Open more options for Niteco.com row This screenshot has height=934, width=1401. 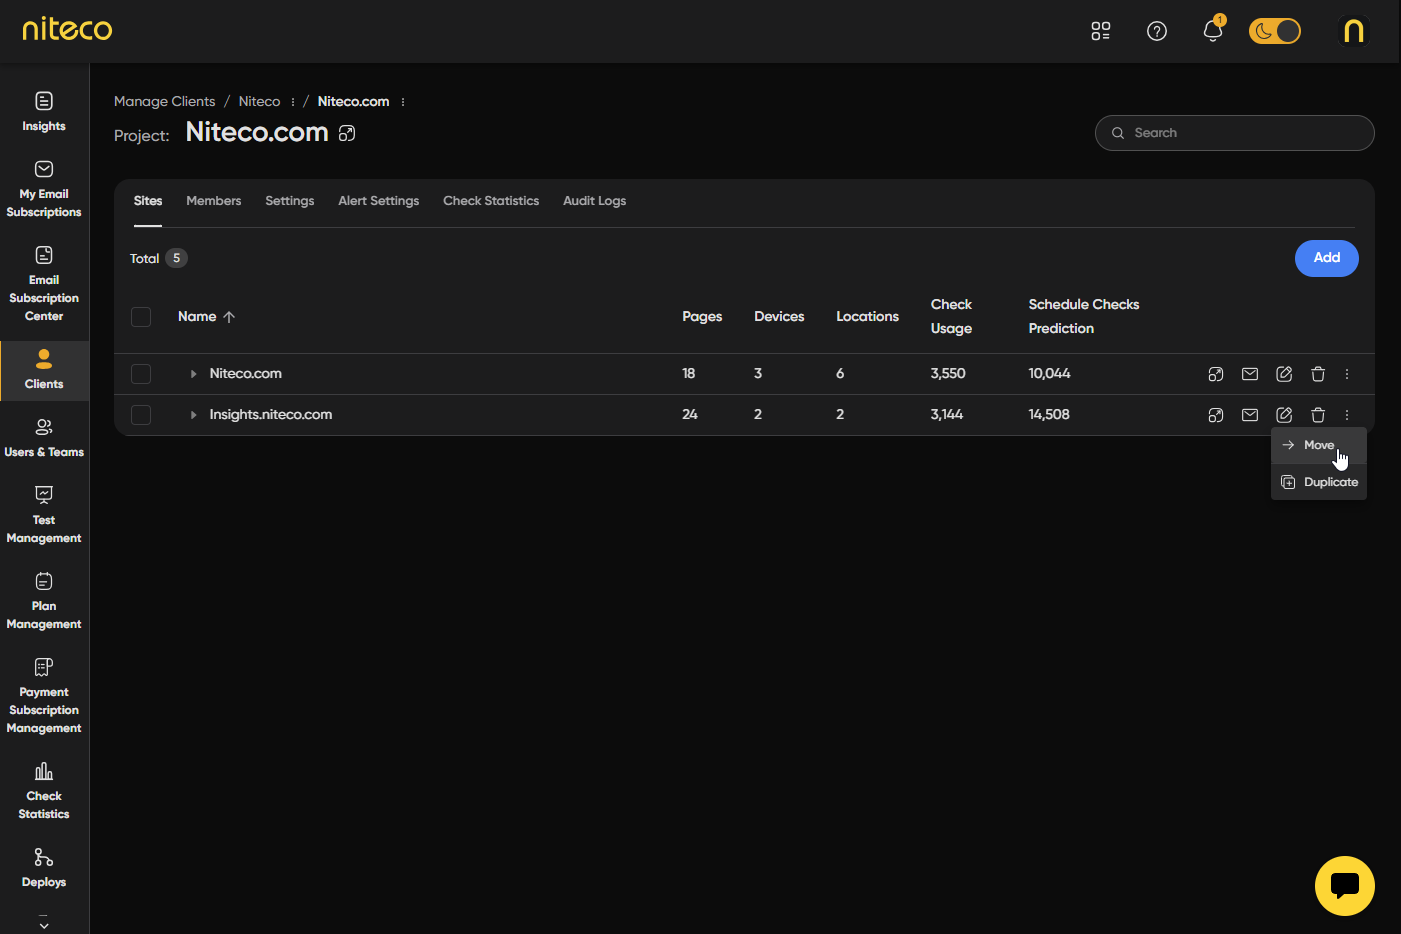(x=1347, y=374)
